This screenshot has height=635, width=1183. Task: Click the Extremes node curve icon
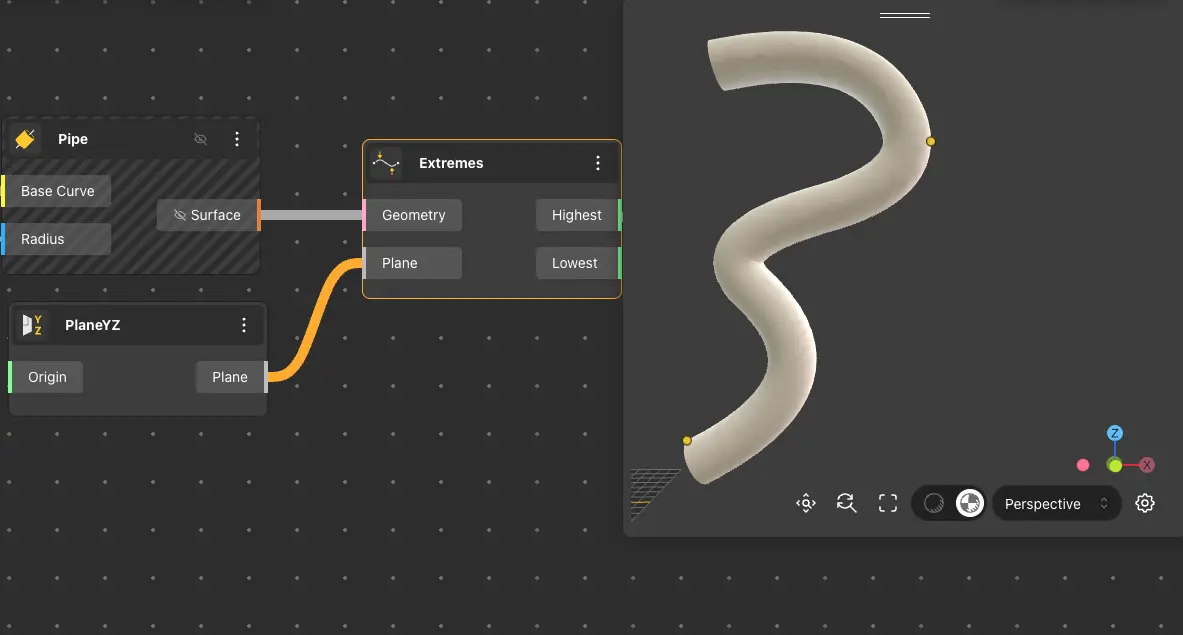tap(386, 163)
